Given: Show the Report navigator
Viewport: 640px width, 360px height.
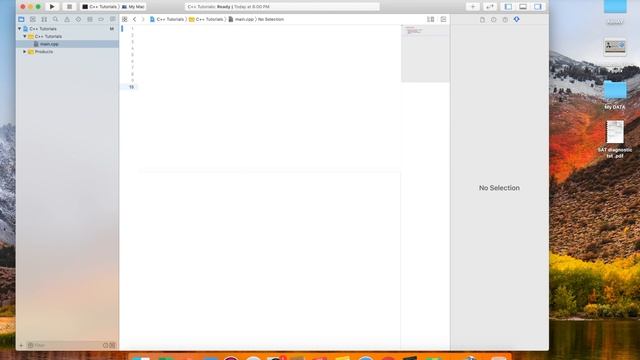Looking at the screenshot, I should 113,19.
